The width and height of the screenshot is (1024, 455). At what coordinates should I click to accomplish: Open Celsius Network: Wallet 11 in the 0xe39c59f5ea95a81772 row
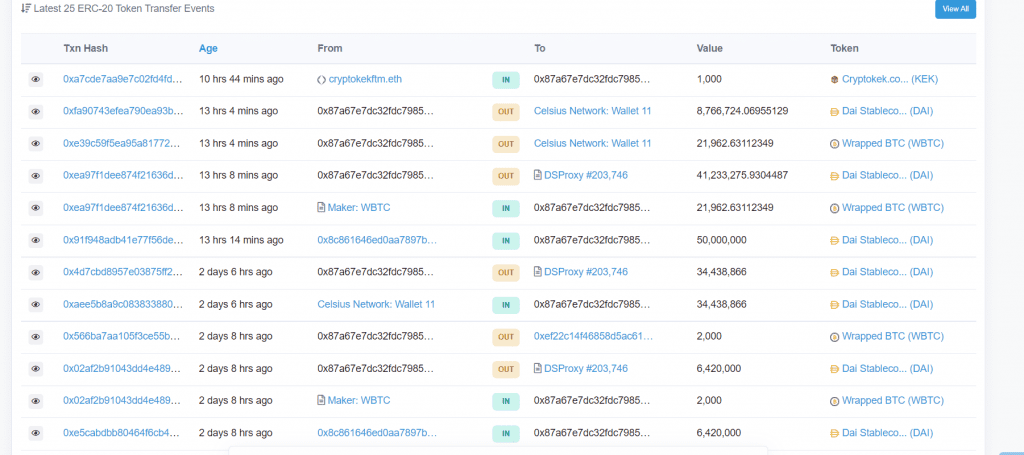(592, 143)
